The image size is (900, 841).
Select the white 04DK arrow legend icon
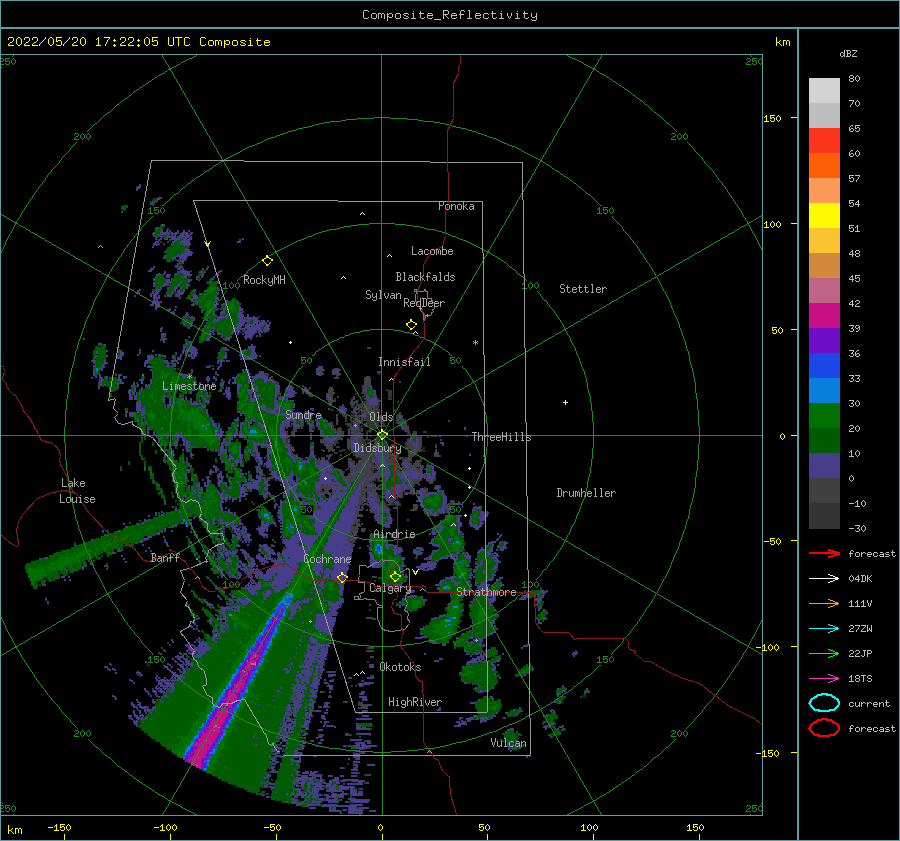(x=824, y=578)
